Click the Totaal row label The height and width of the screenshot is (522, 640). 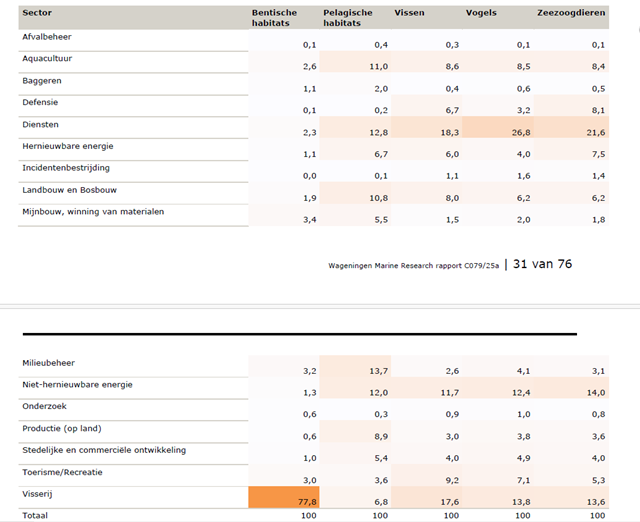[x=35, y=515]
